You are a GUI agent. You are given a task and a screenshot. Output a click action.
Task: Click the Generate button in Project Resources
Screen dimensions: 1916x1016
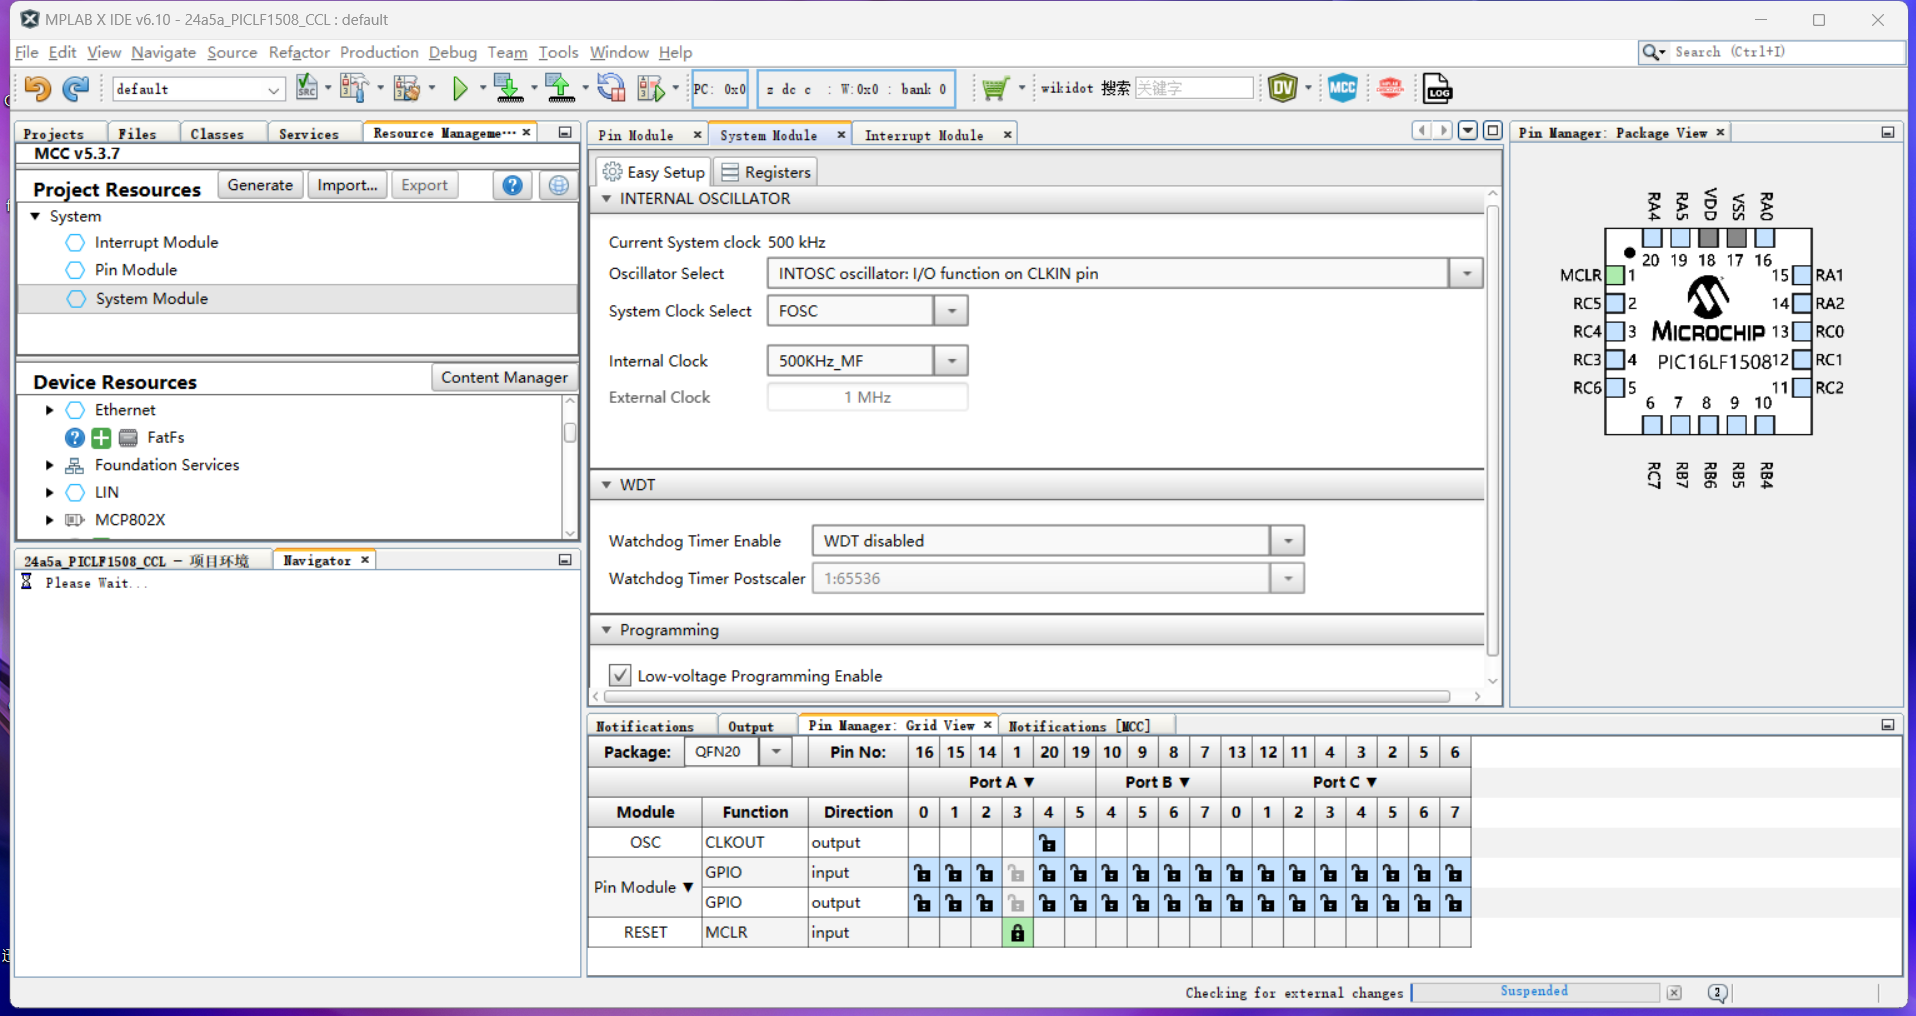point(260,184)
